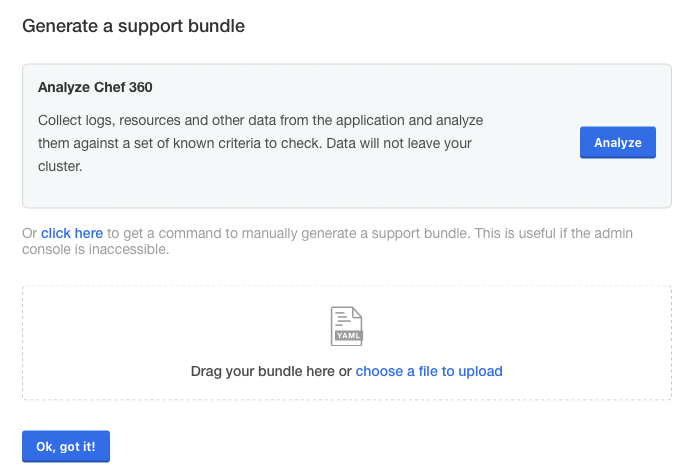The width and height of the screenshot is (691, 475).
Task: Click the "Analyze Chef 360" card title
Action: [x=95, y=87]
